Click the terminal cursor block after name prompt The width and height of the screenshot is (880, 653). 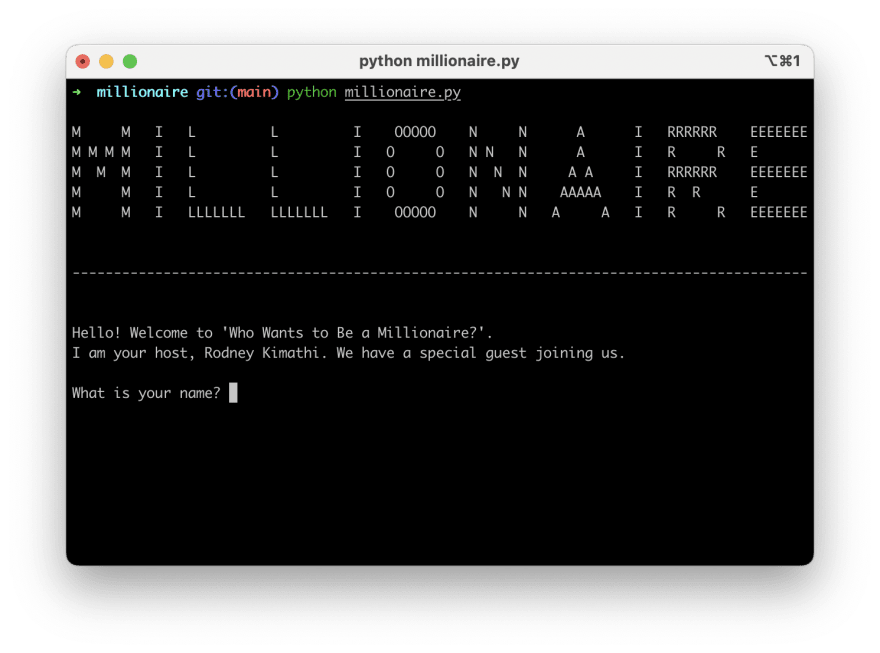pyautogui.click(x=233, y=393)
